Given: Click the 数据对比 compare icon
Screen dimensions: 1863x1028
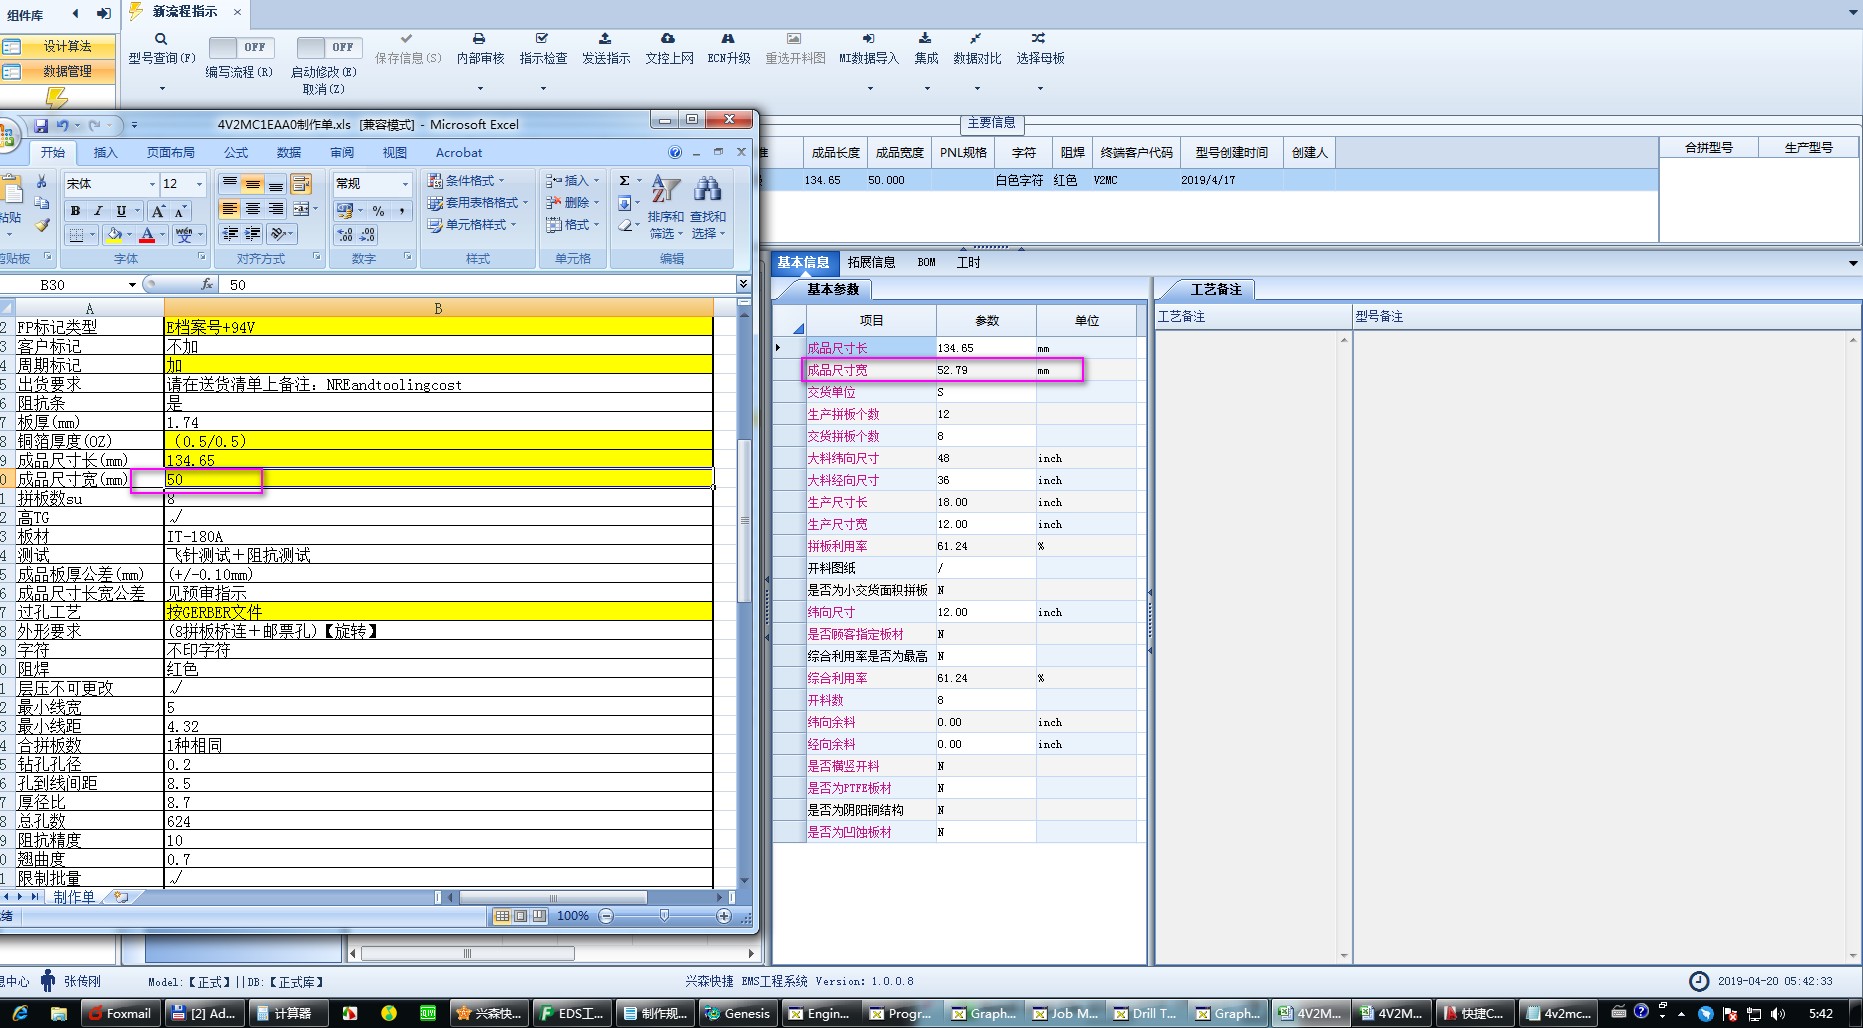Looking at the screenshot, I should (976, 38).
